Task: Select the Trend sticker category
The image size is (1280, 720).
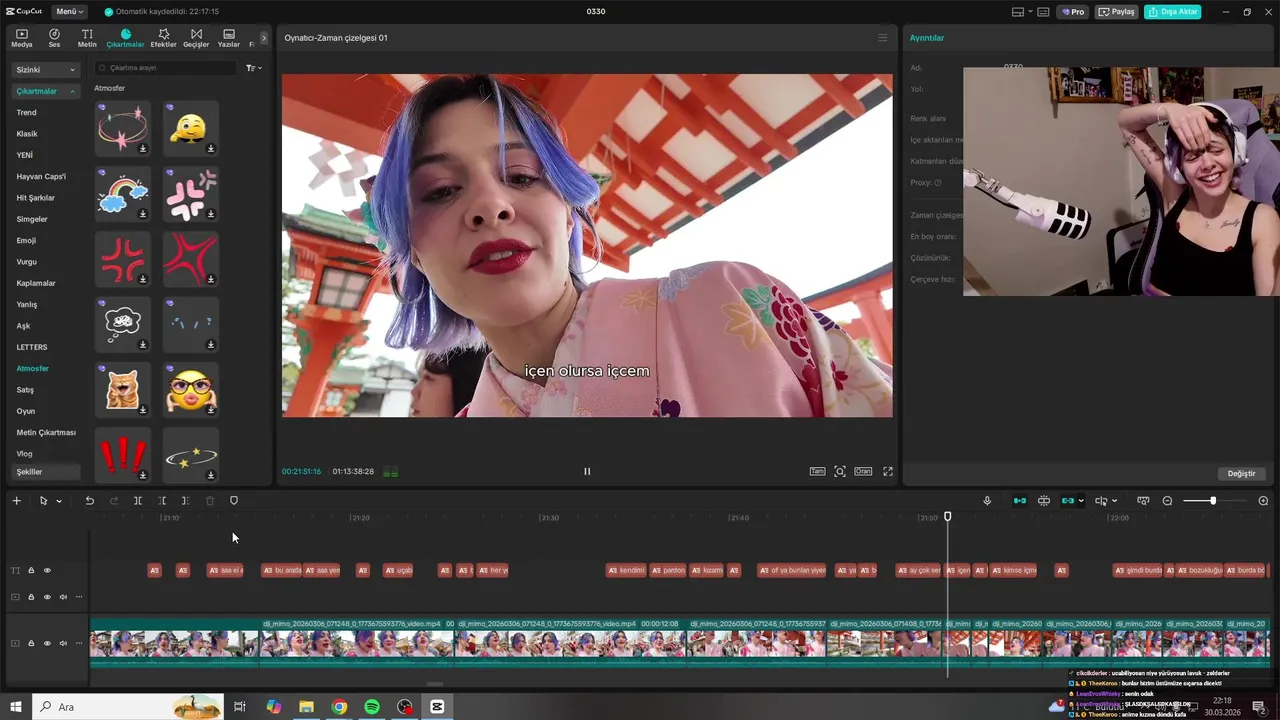Action: [x=26, y=113]
